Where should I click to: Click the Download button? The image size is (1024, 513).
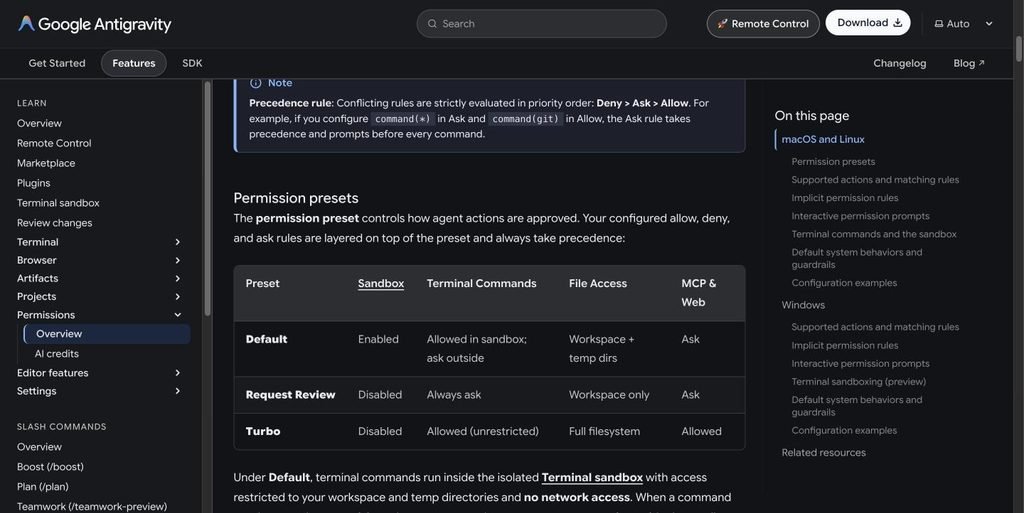tap(868, 23)
